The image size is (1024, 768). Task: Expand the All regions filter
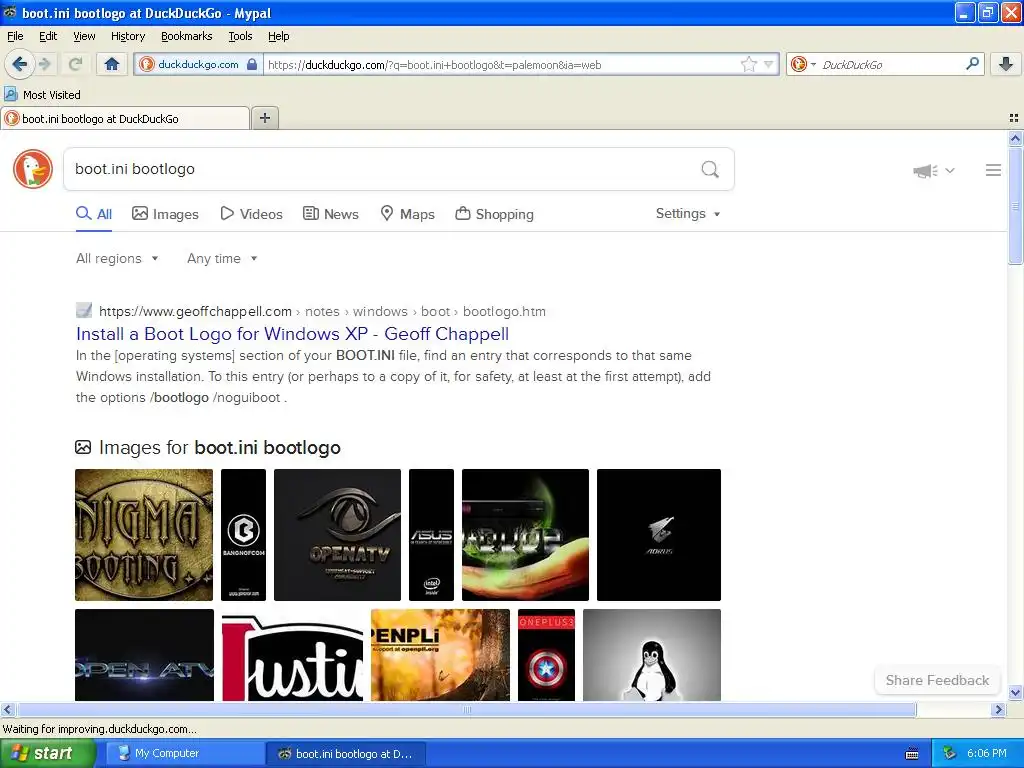tap(117, 259)
